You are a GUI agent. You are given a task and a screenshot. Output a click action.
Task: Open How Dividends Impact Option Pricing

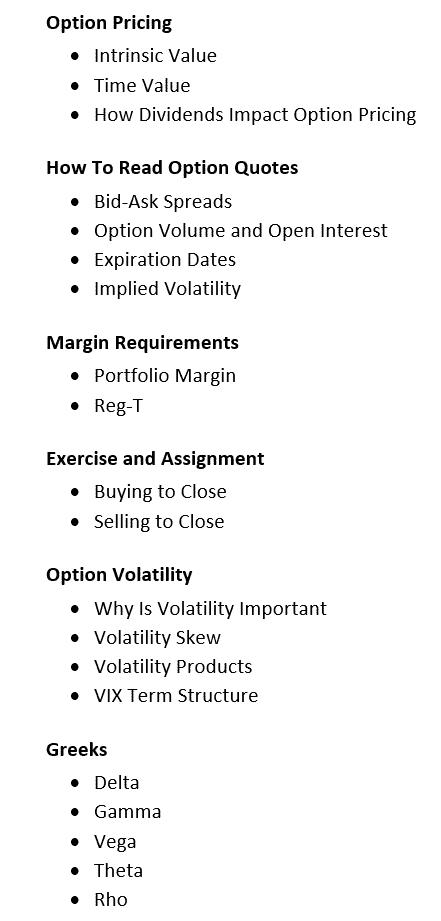(x=255, y=115)
